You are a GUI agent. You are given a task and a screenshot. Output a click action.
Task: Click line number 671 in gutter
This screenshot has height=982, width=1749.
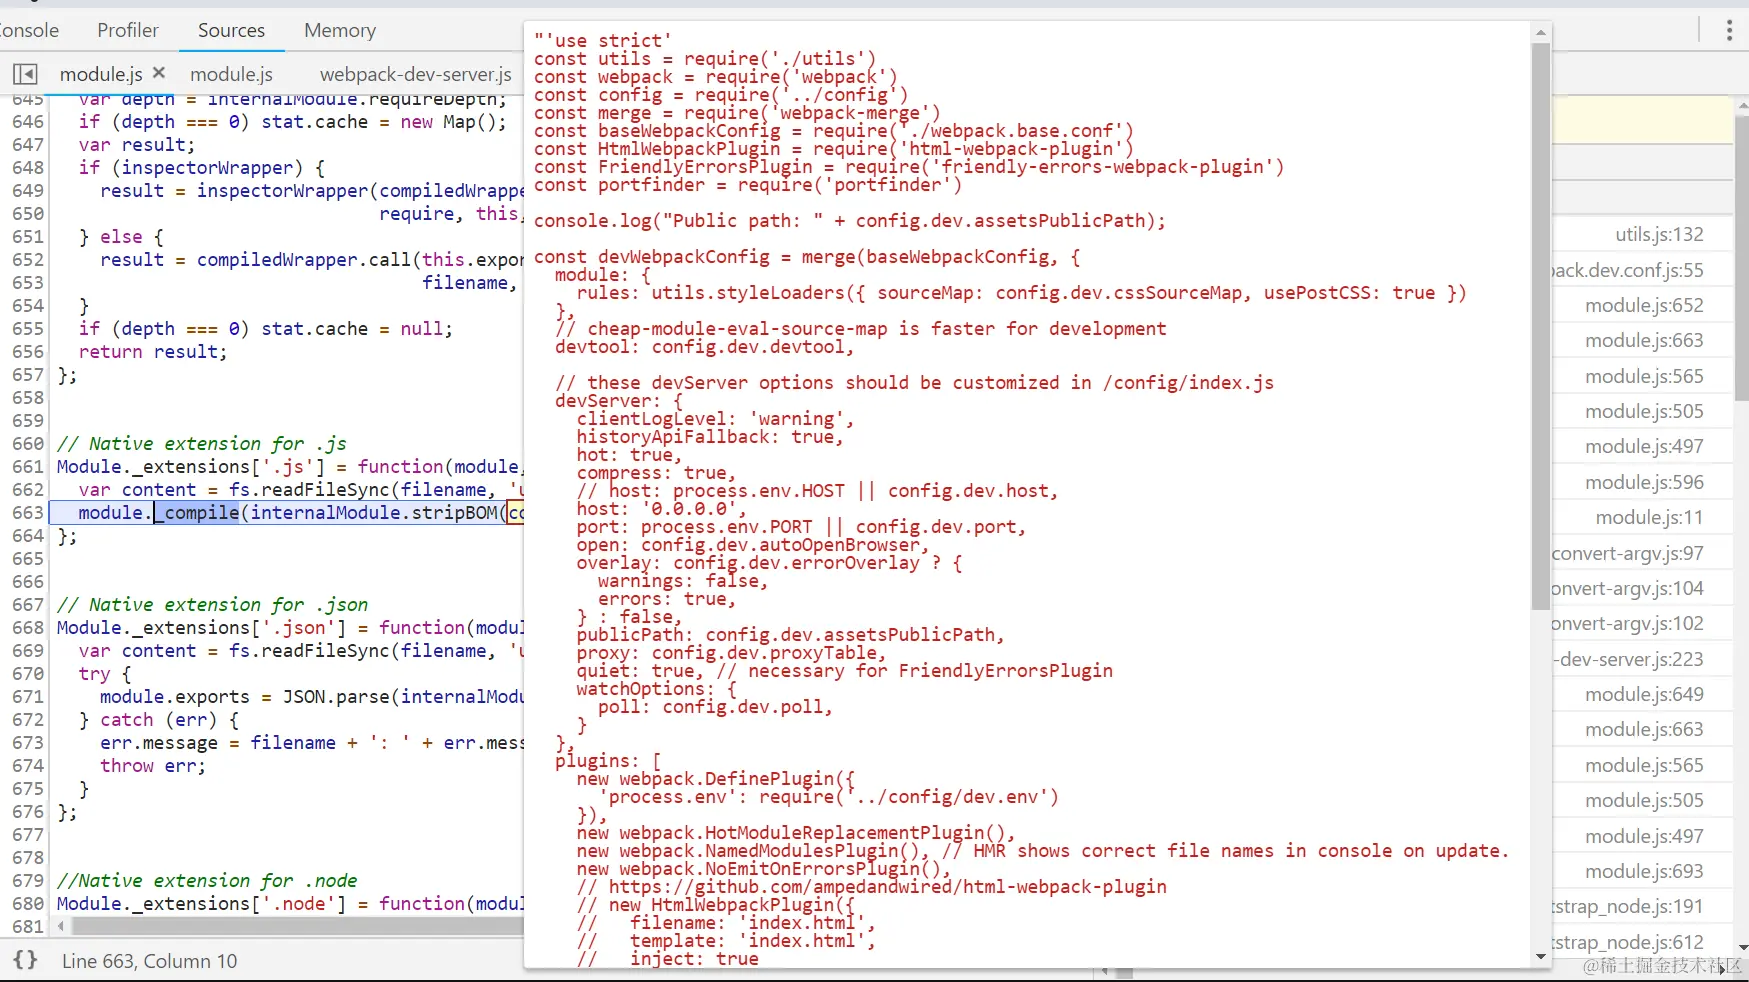[x=28, y=696]
